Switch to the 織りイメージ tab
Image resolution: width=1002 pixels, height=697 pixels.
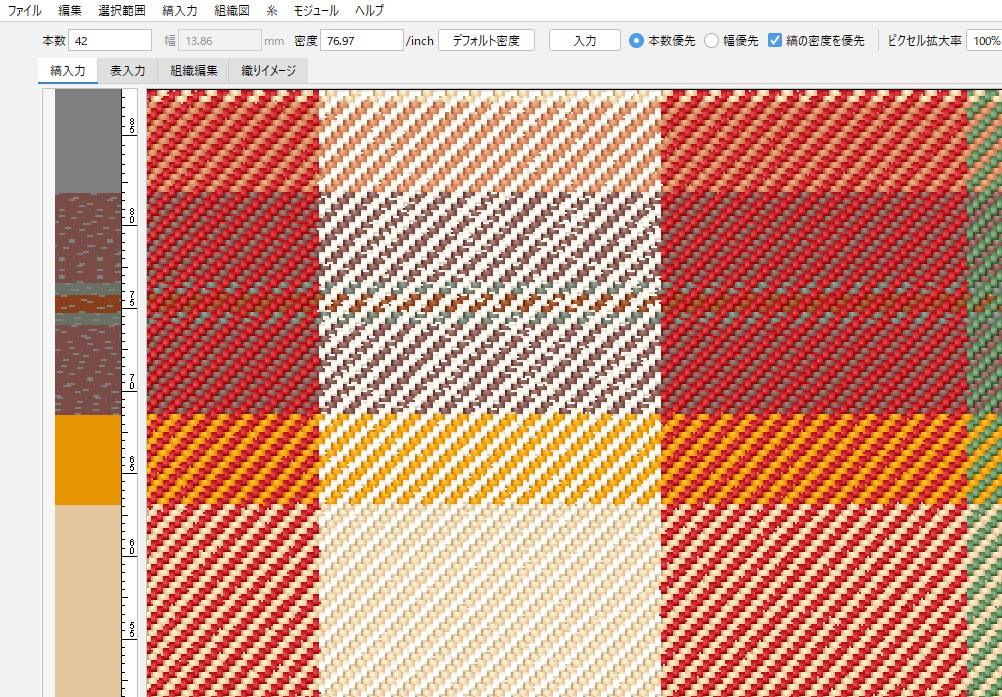click(267, 71)
